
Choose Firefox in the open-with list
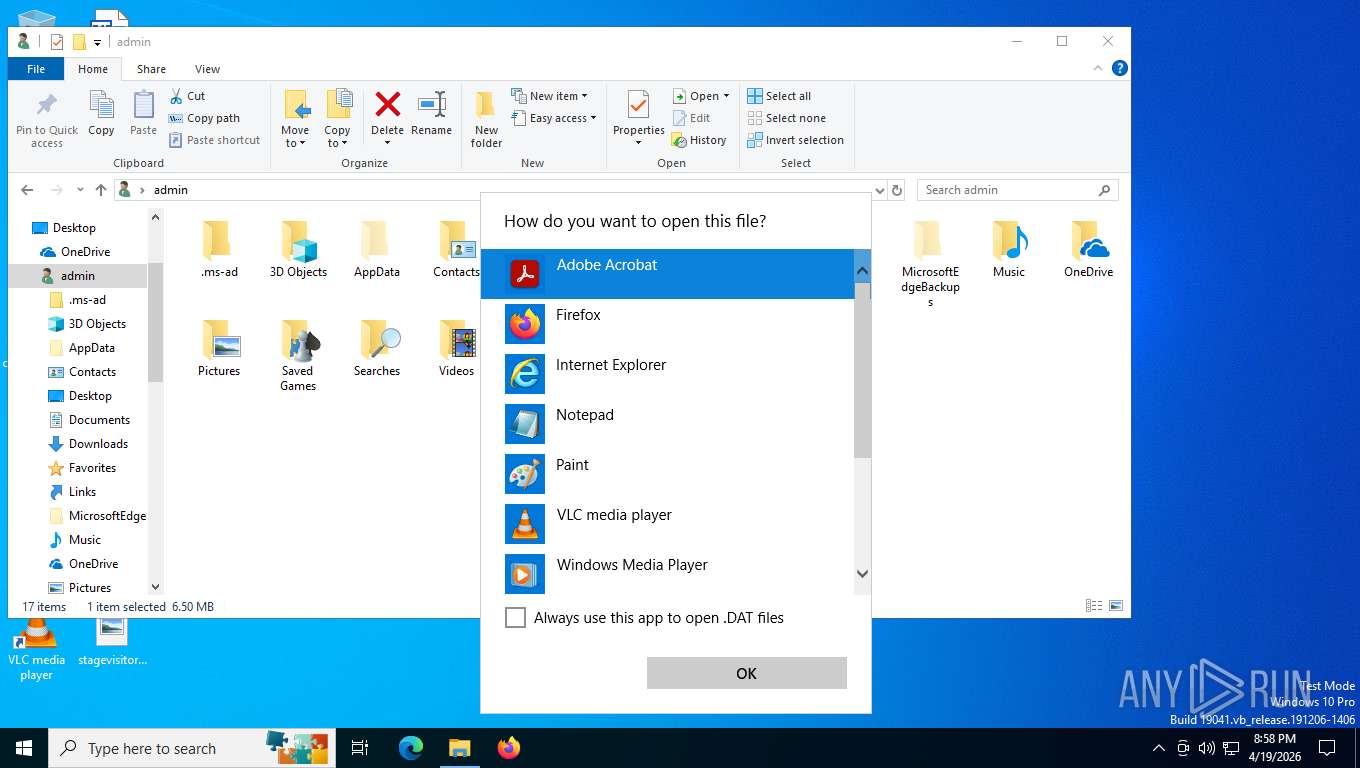click(667, 324)
